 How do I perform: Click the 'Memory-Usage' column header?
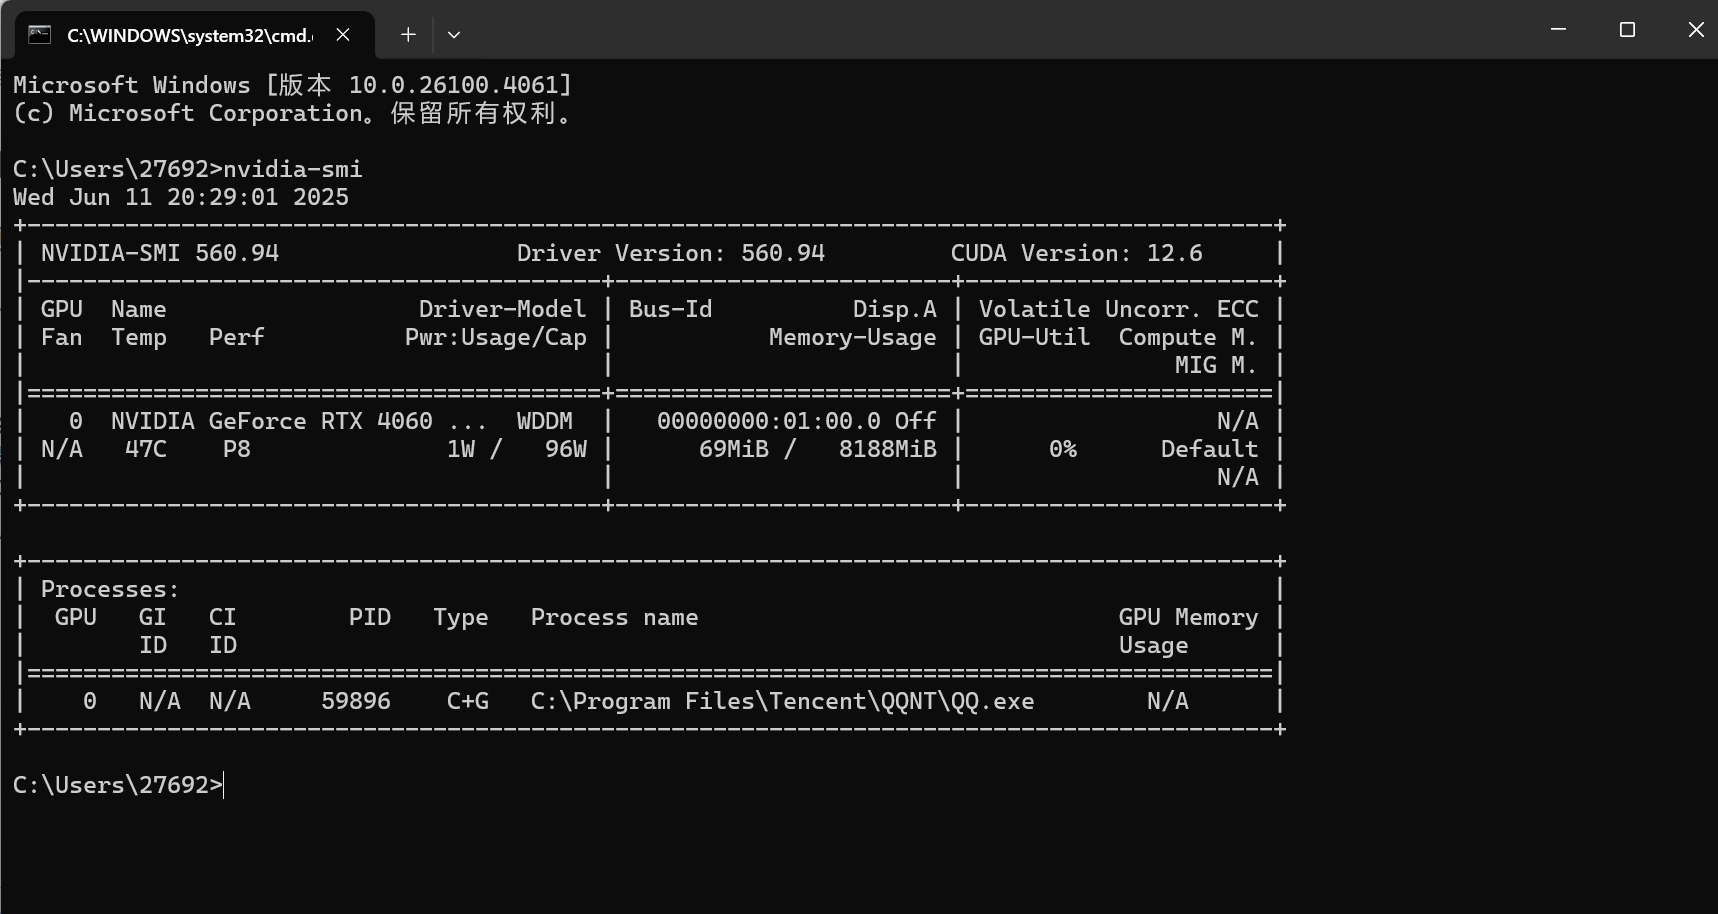(853, 337)
